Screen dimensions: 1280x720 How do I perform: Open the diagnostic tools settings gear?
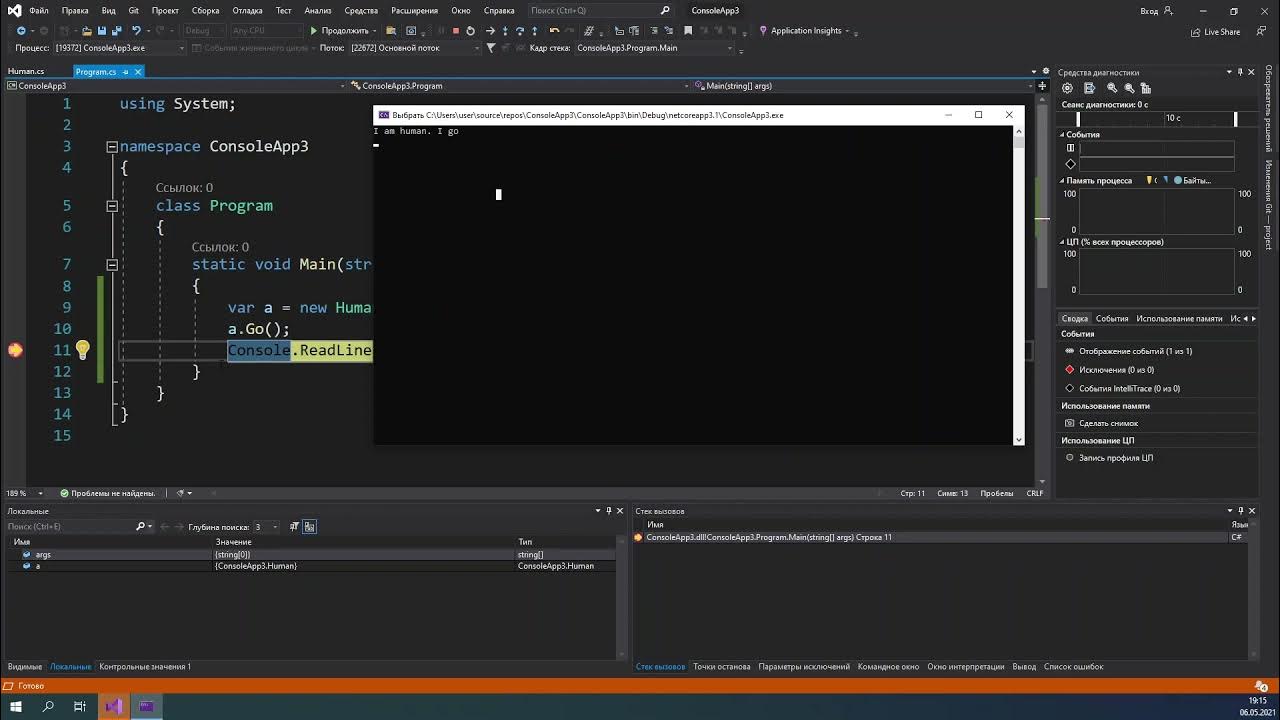tap(1067, 88)
